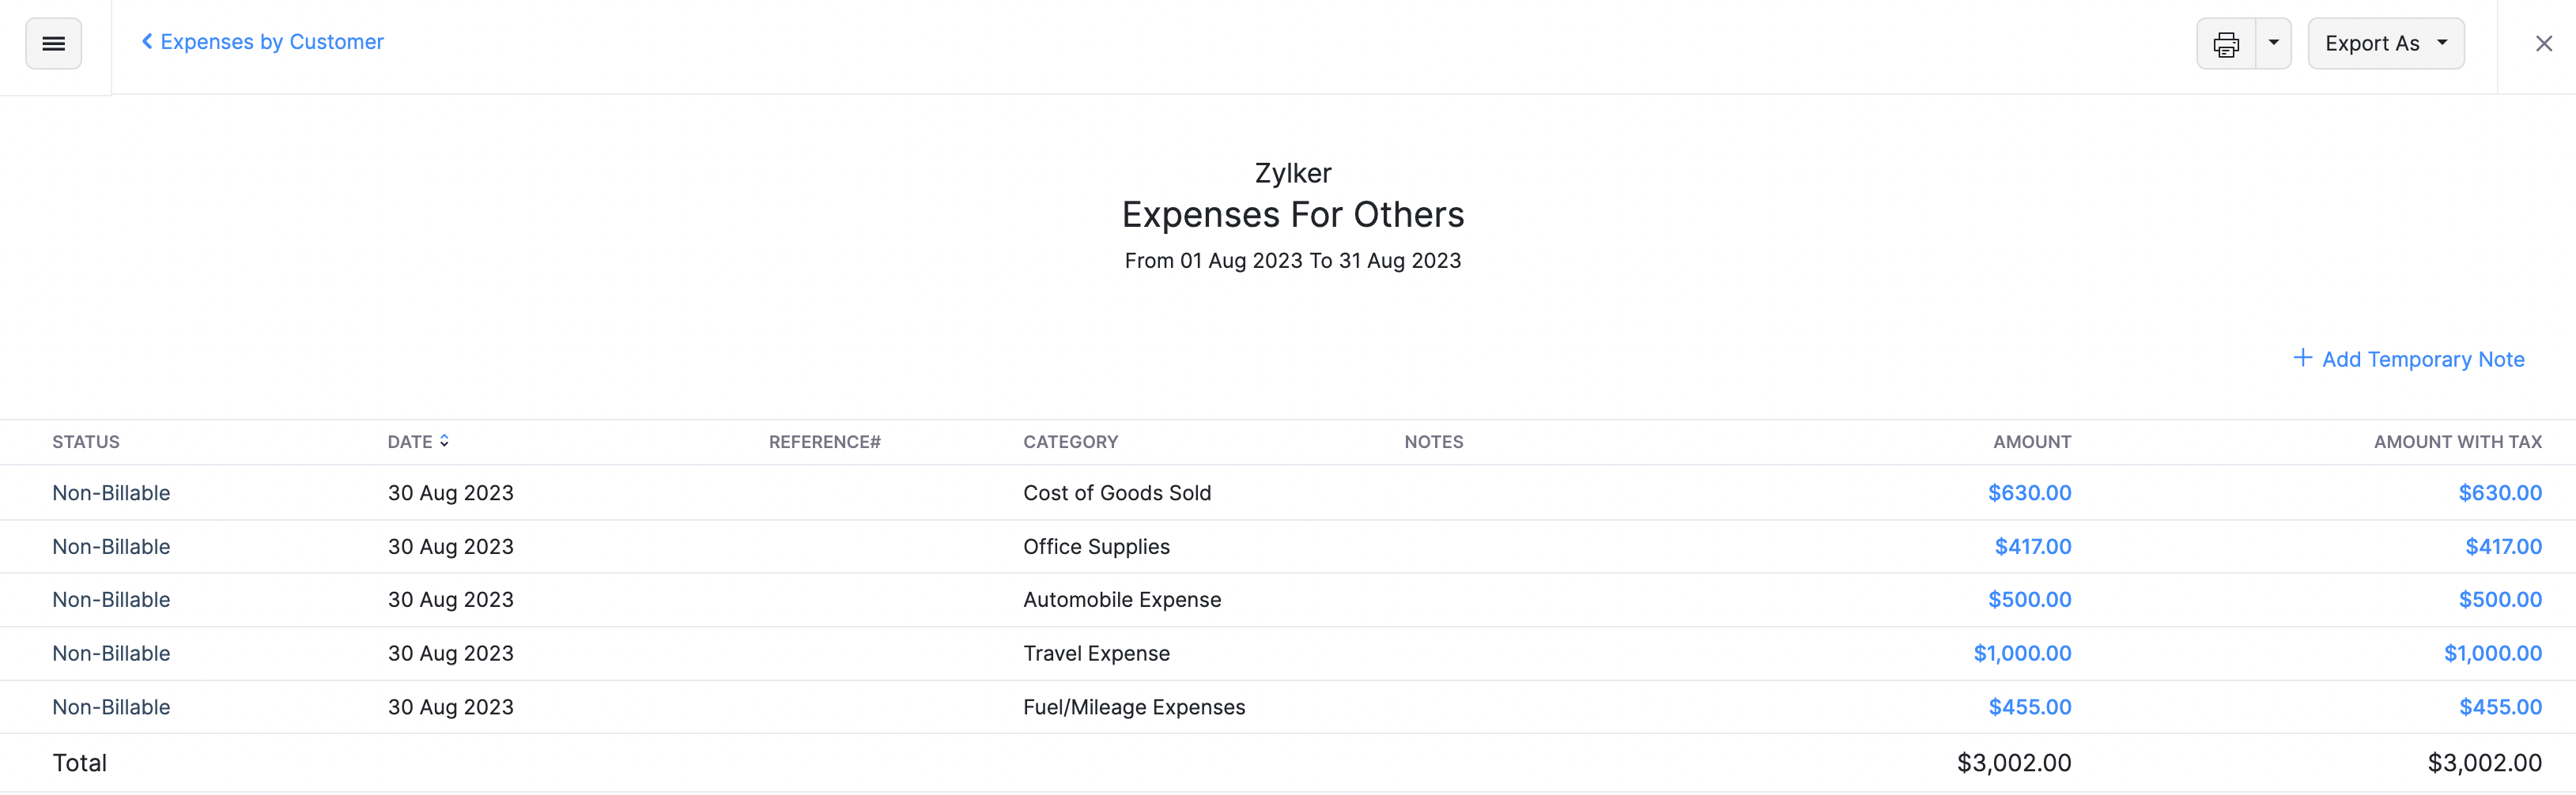Click the STATUS column header
Image resolution: width=2576 pixels, height=795 pixels.
(86, 441)
